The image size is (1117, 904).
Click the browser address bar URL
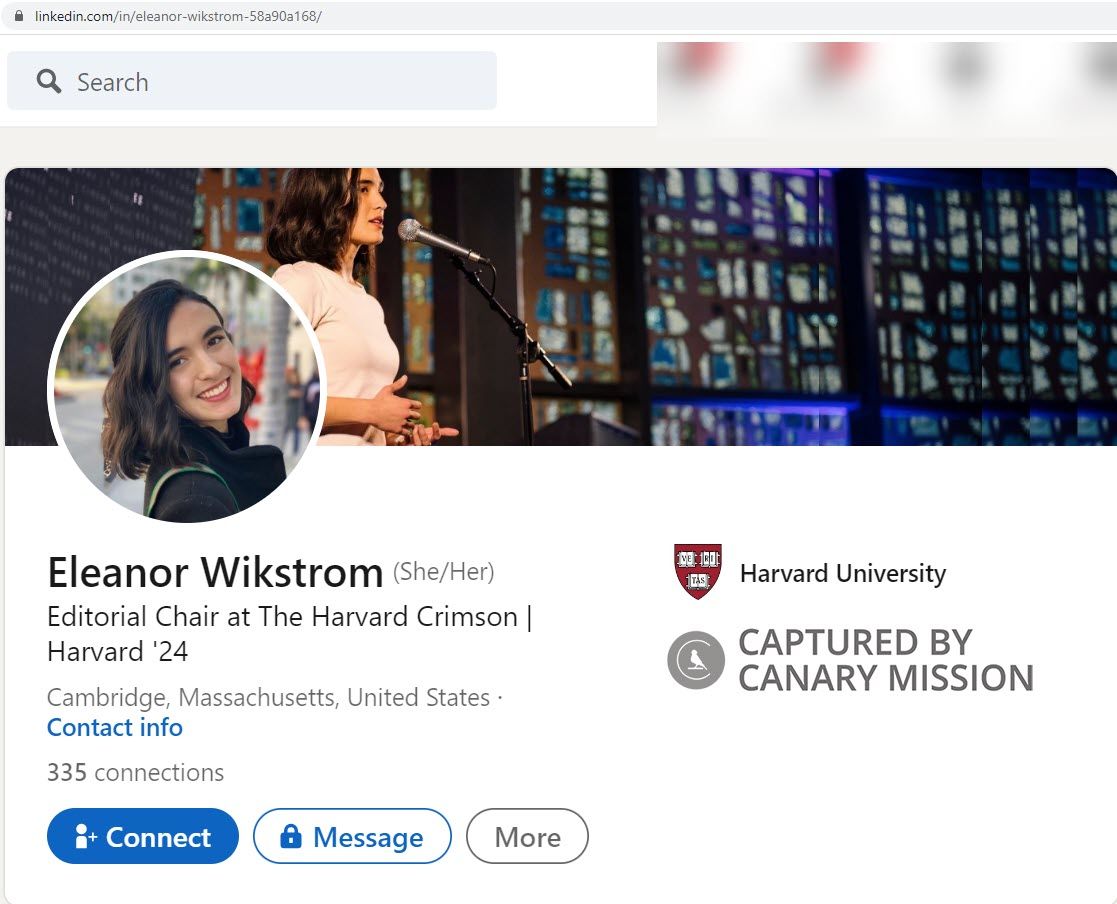[x=180, y=16]
